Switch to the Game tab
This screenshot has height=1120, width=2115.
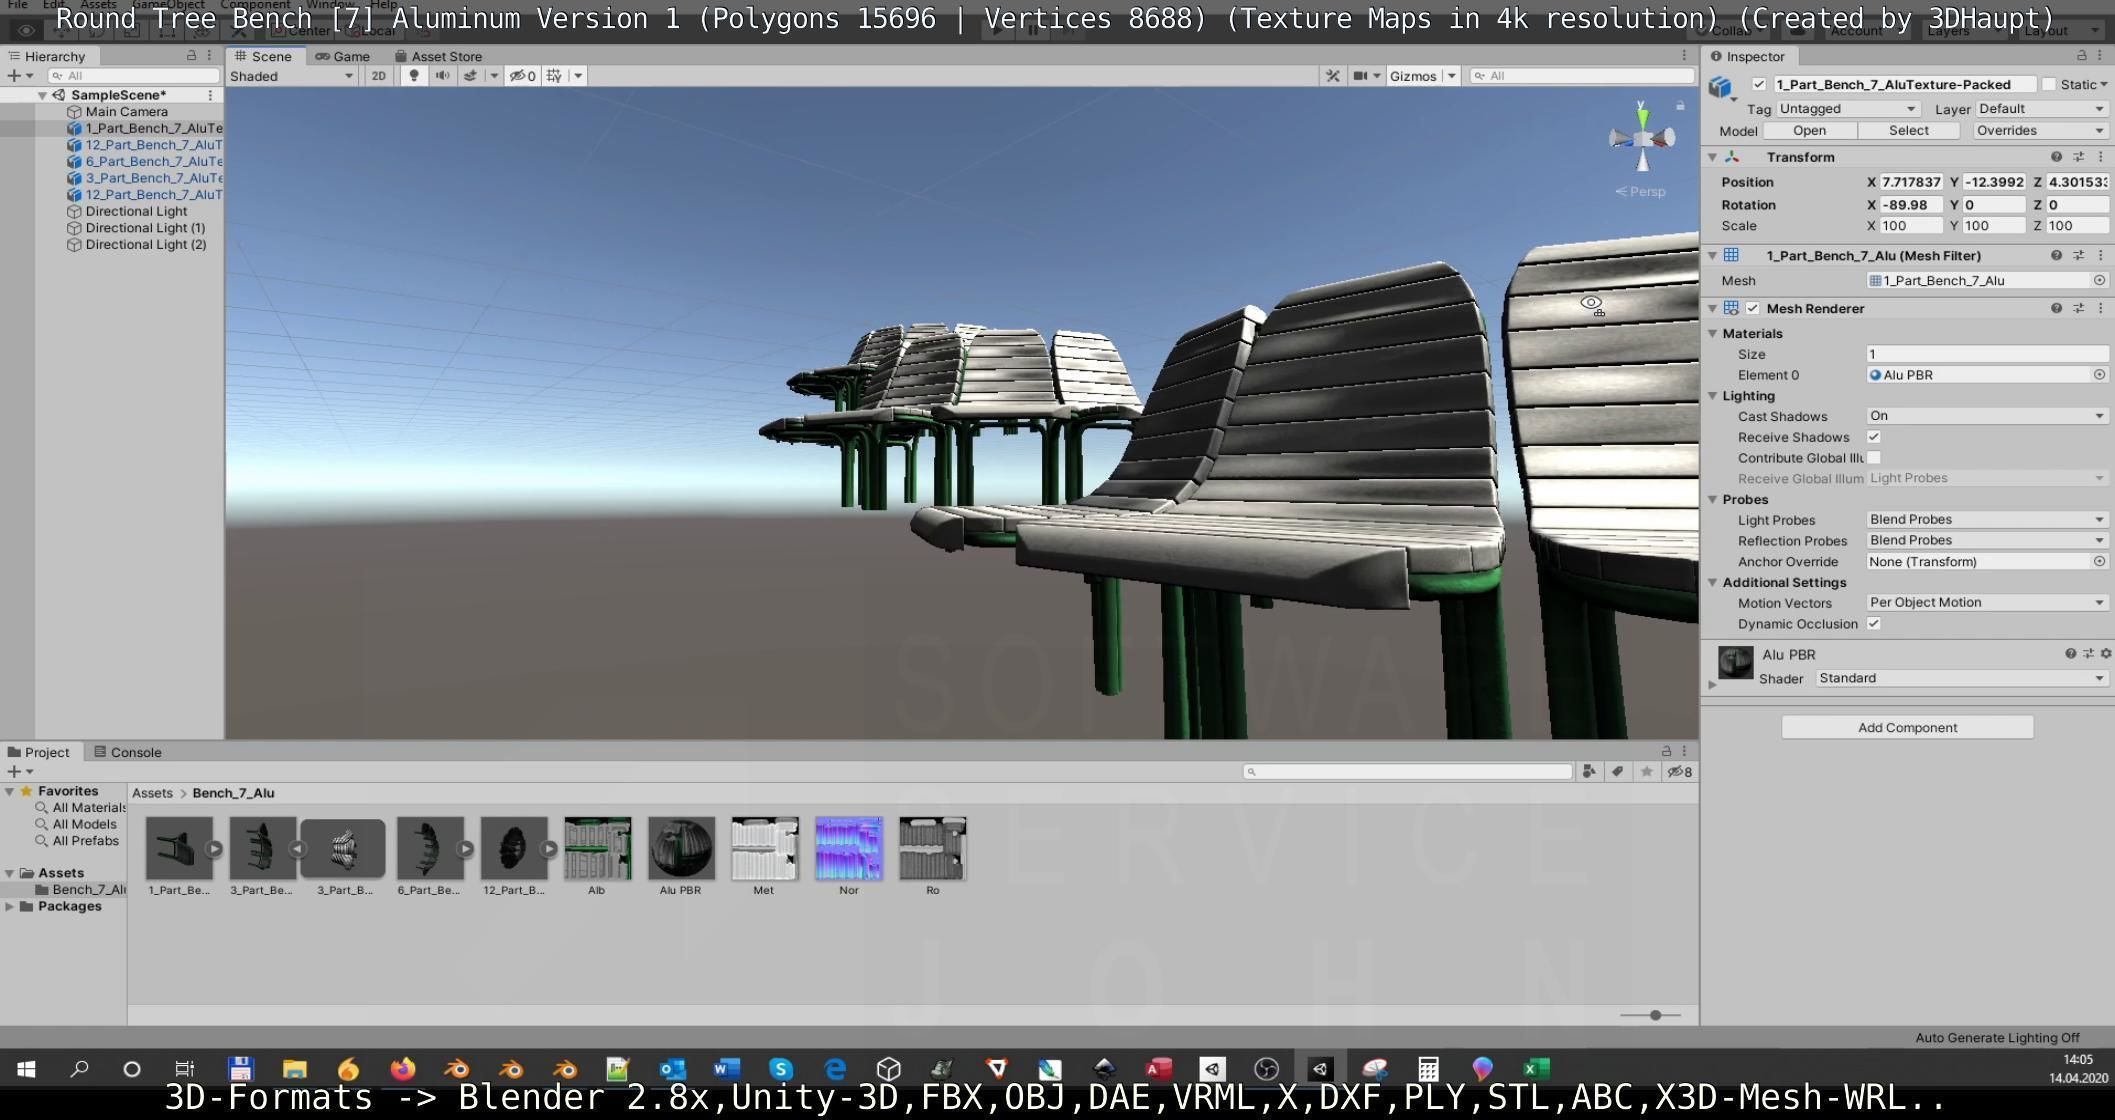pos(343,56)
